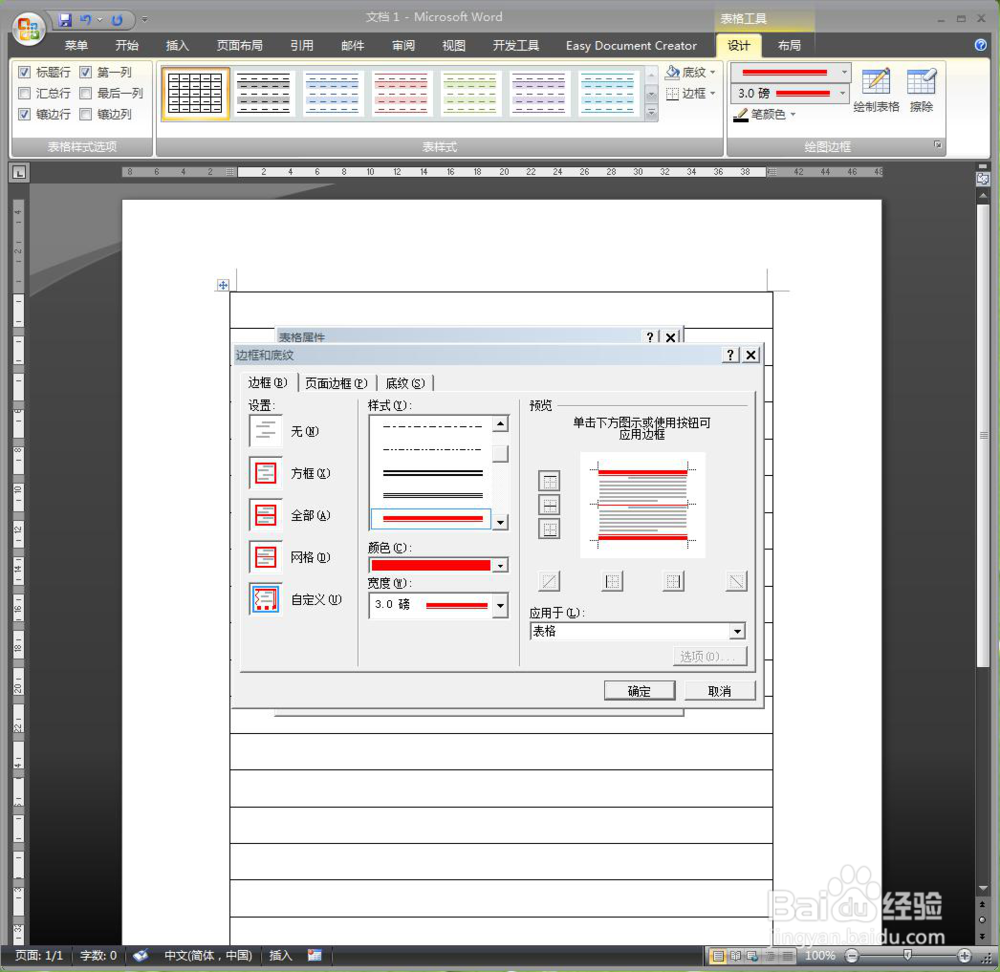Enable 最后一列 last column checkbox
The width and height of the screenshot is (1000, 972).
pos(85,93)
